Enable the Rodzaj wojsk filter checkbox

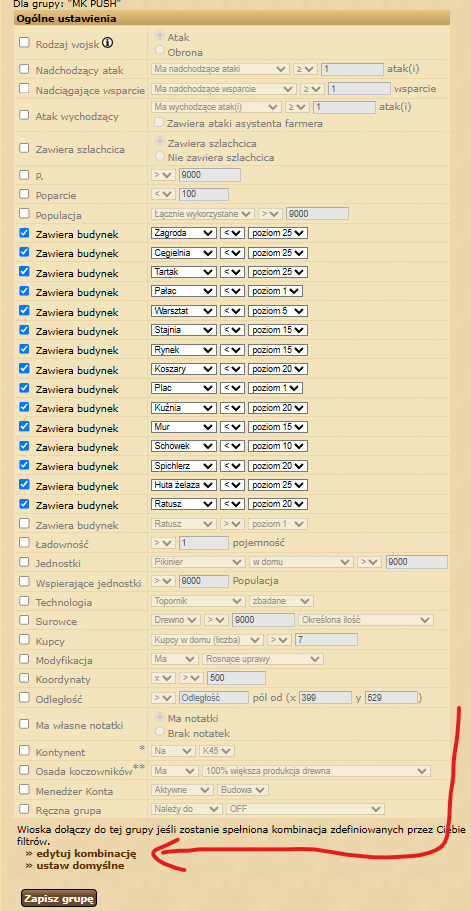coord(24,42)
